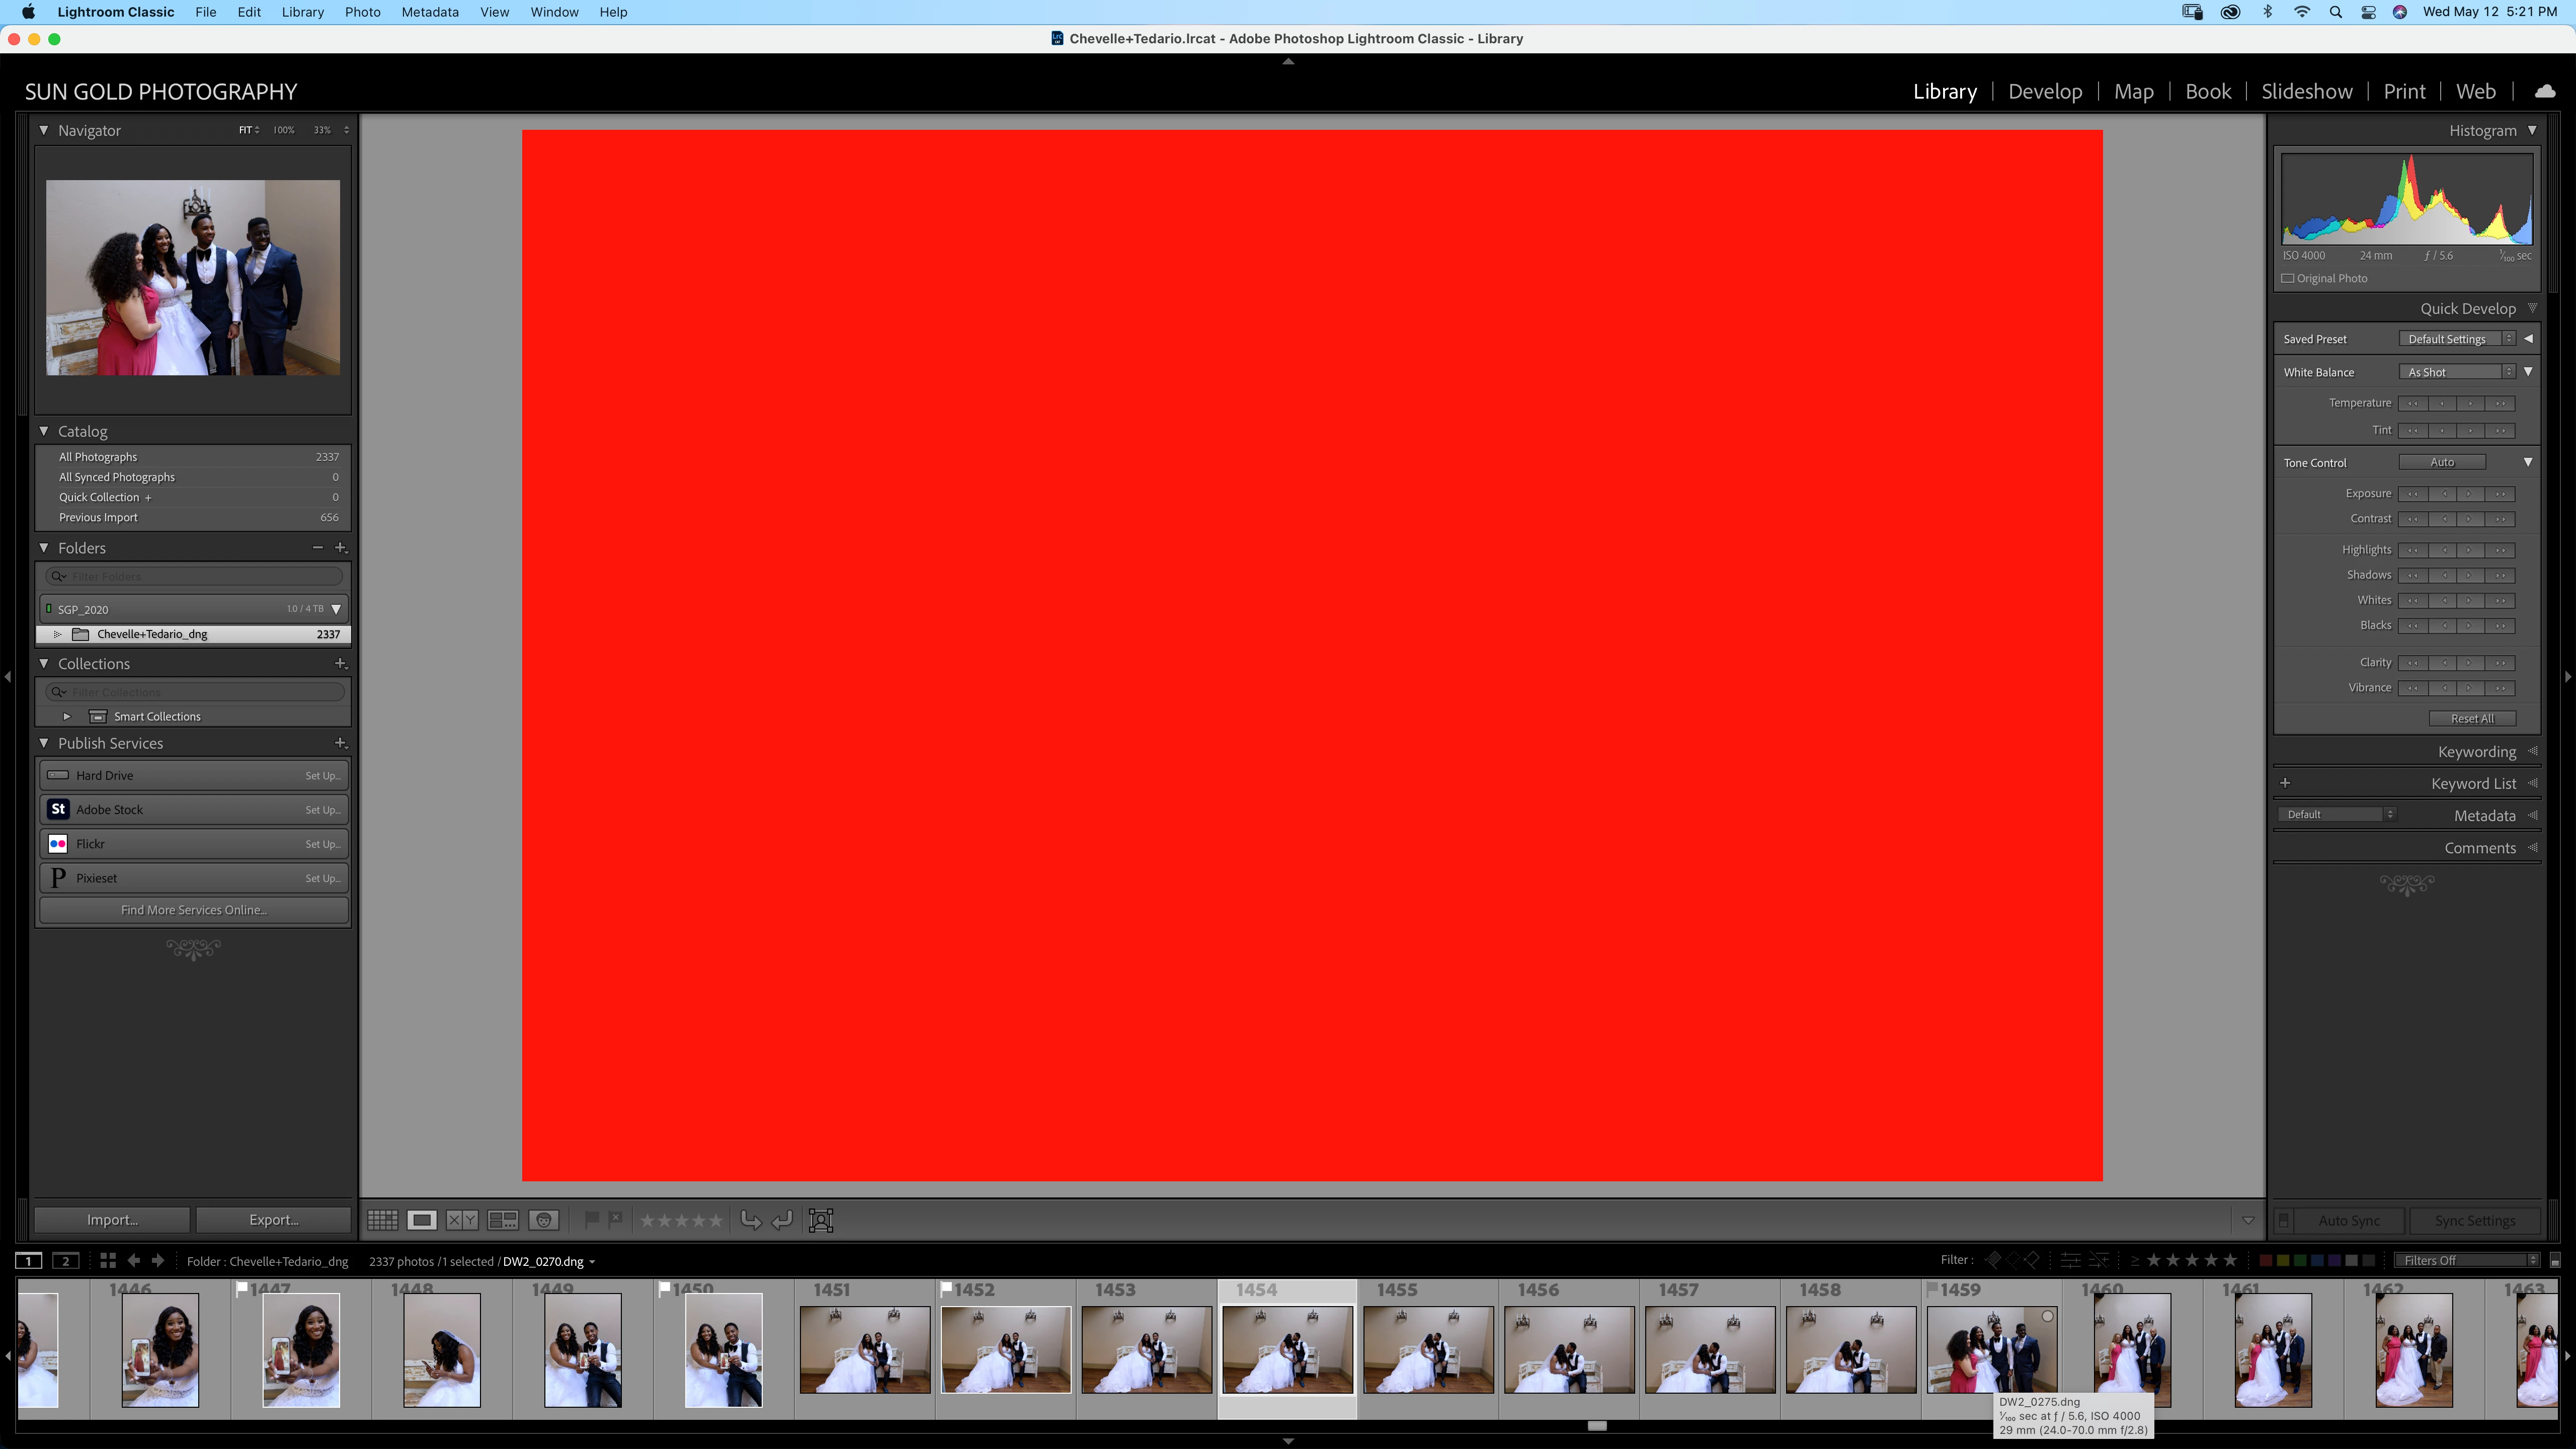Open cloud sync status icon
Image resolution: width=2576 pixels, height=1449 pixels.
point(2545,91)
